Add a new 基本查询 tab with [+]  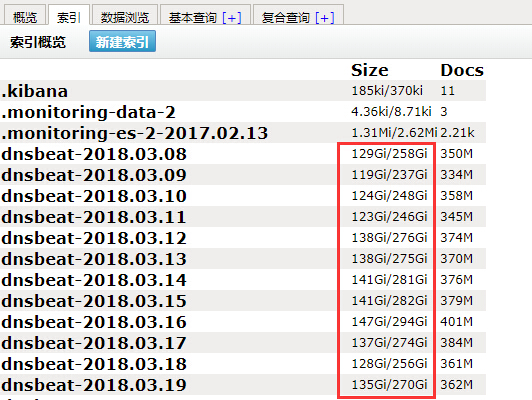point(232,18)
